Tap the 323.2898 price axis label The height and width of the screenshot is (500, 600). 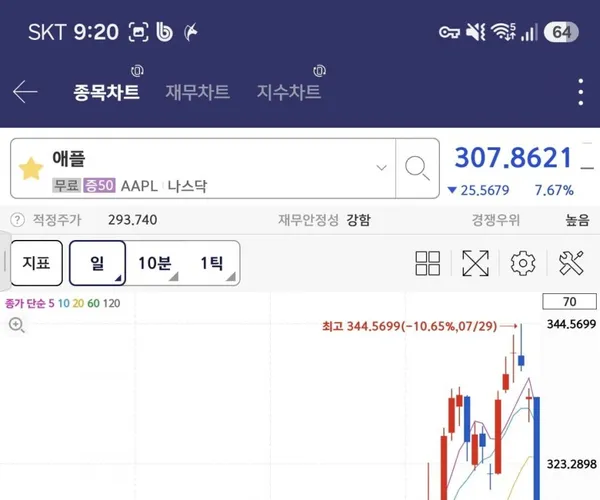(571, 464)
